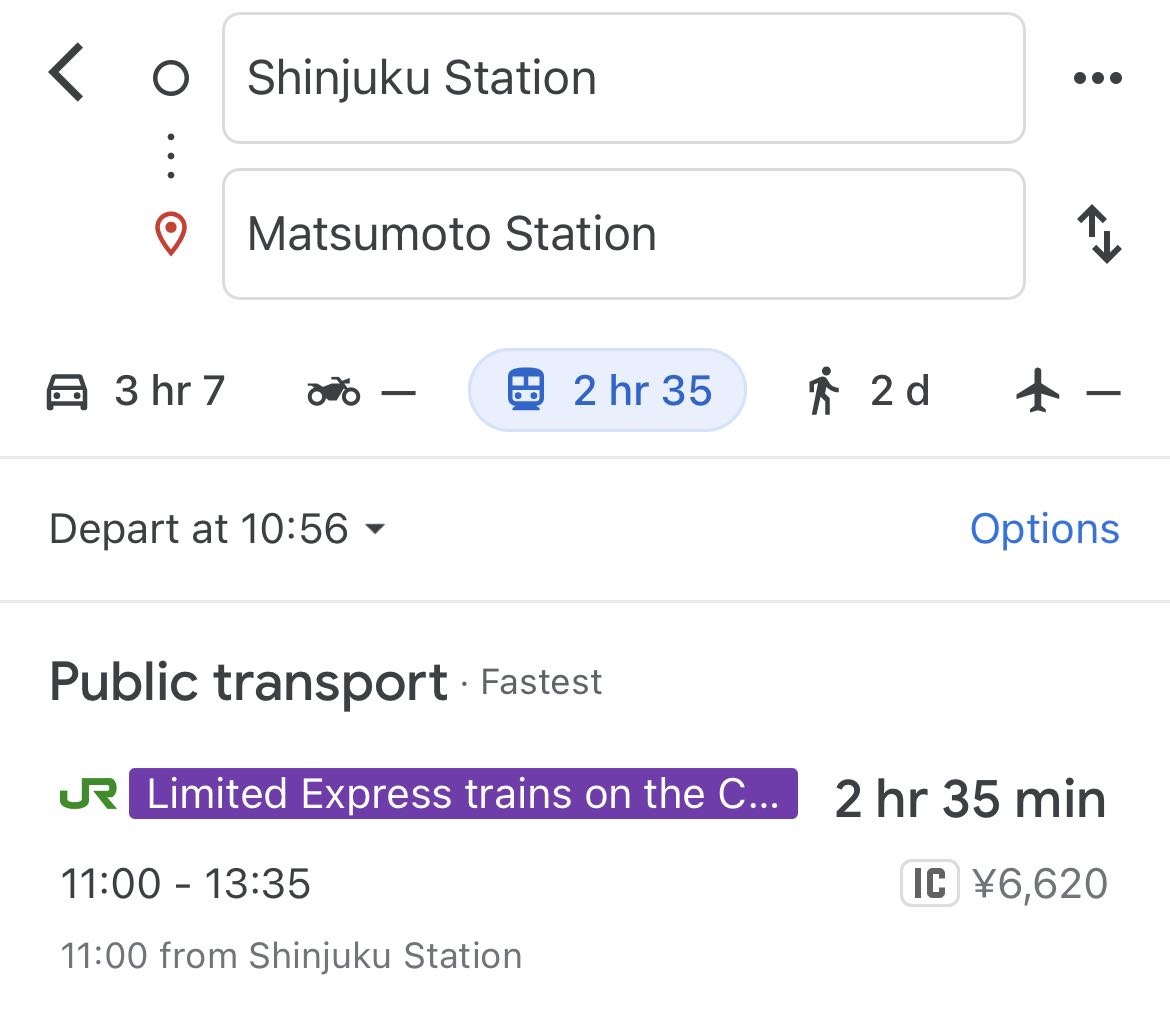
Task: Open the three-dot more options menu
Action: (1098, 78)
